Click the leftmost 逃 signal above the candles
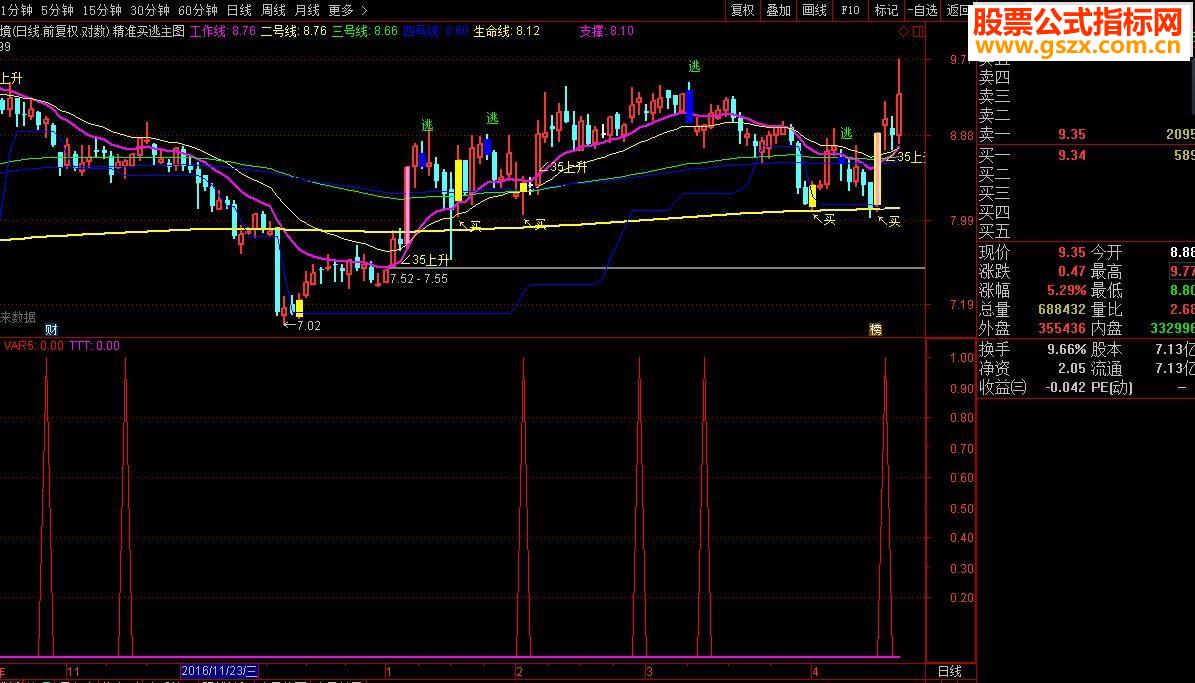Image resolution: width=1195 pixels, height=683 pixels. pos(428,125)
